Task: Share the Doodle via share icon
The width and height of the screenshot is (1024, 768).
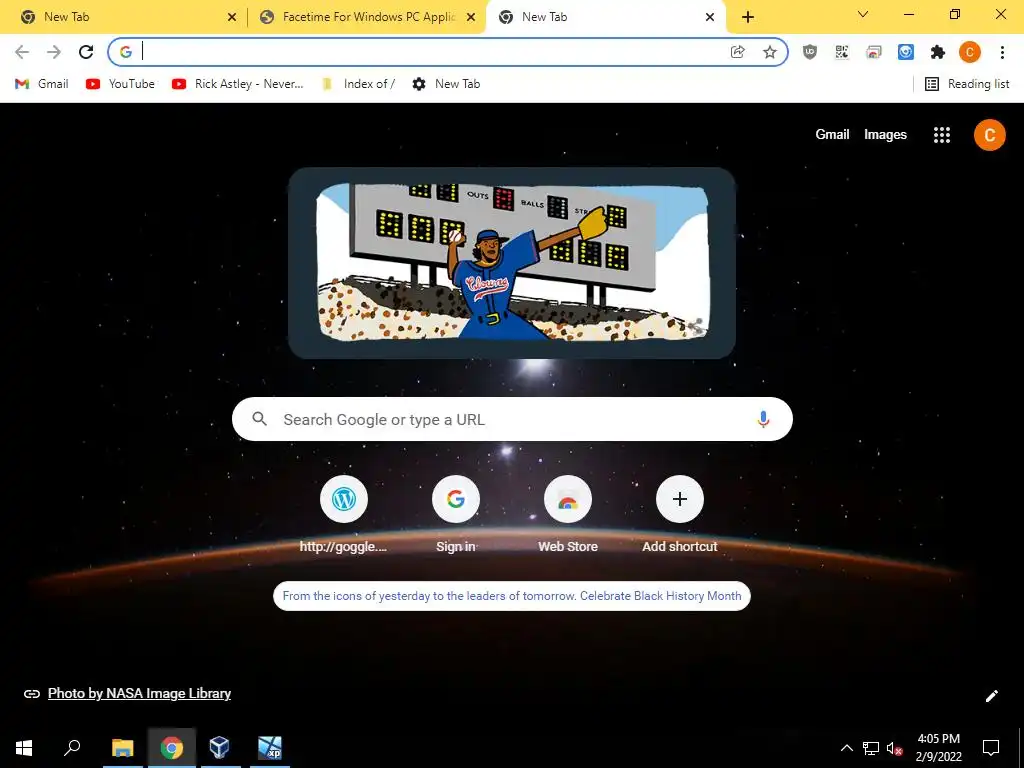Action: tap(696, 327)
